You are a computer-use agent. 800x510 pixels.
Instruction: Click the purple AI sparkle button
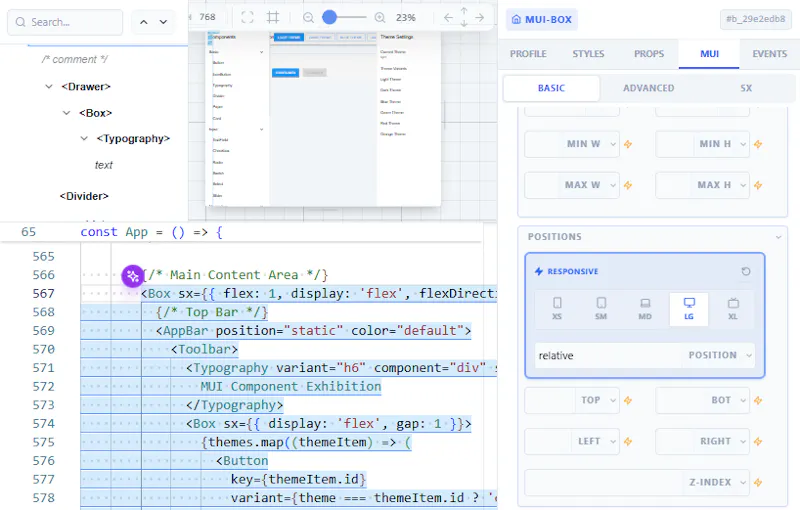click(133, 276)
